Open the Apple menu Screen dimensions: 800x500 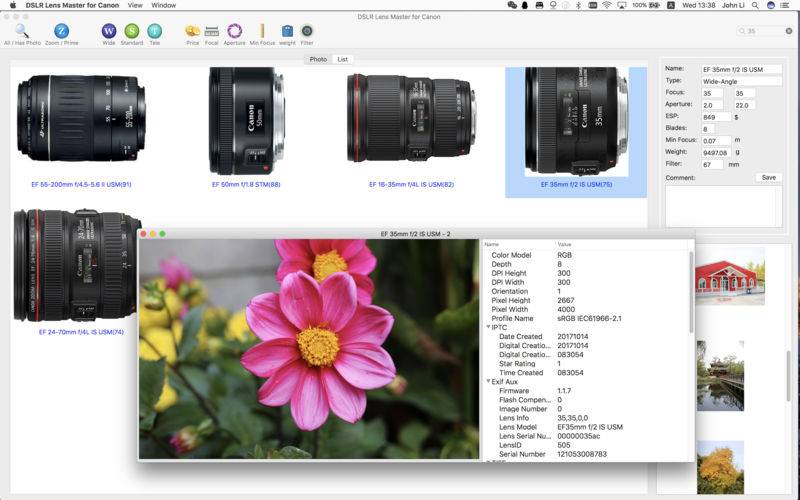tap(13, 5)
